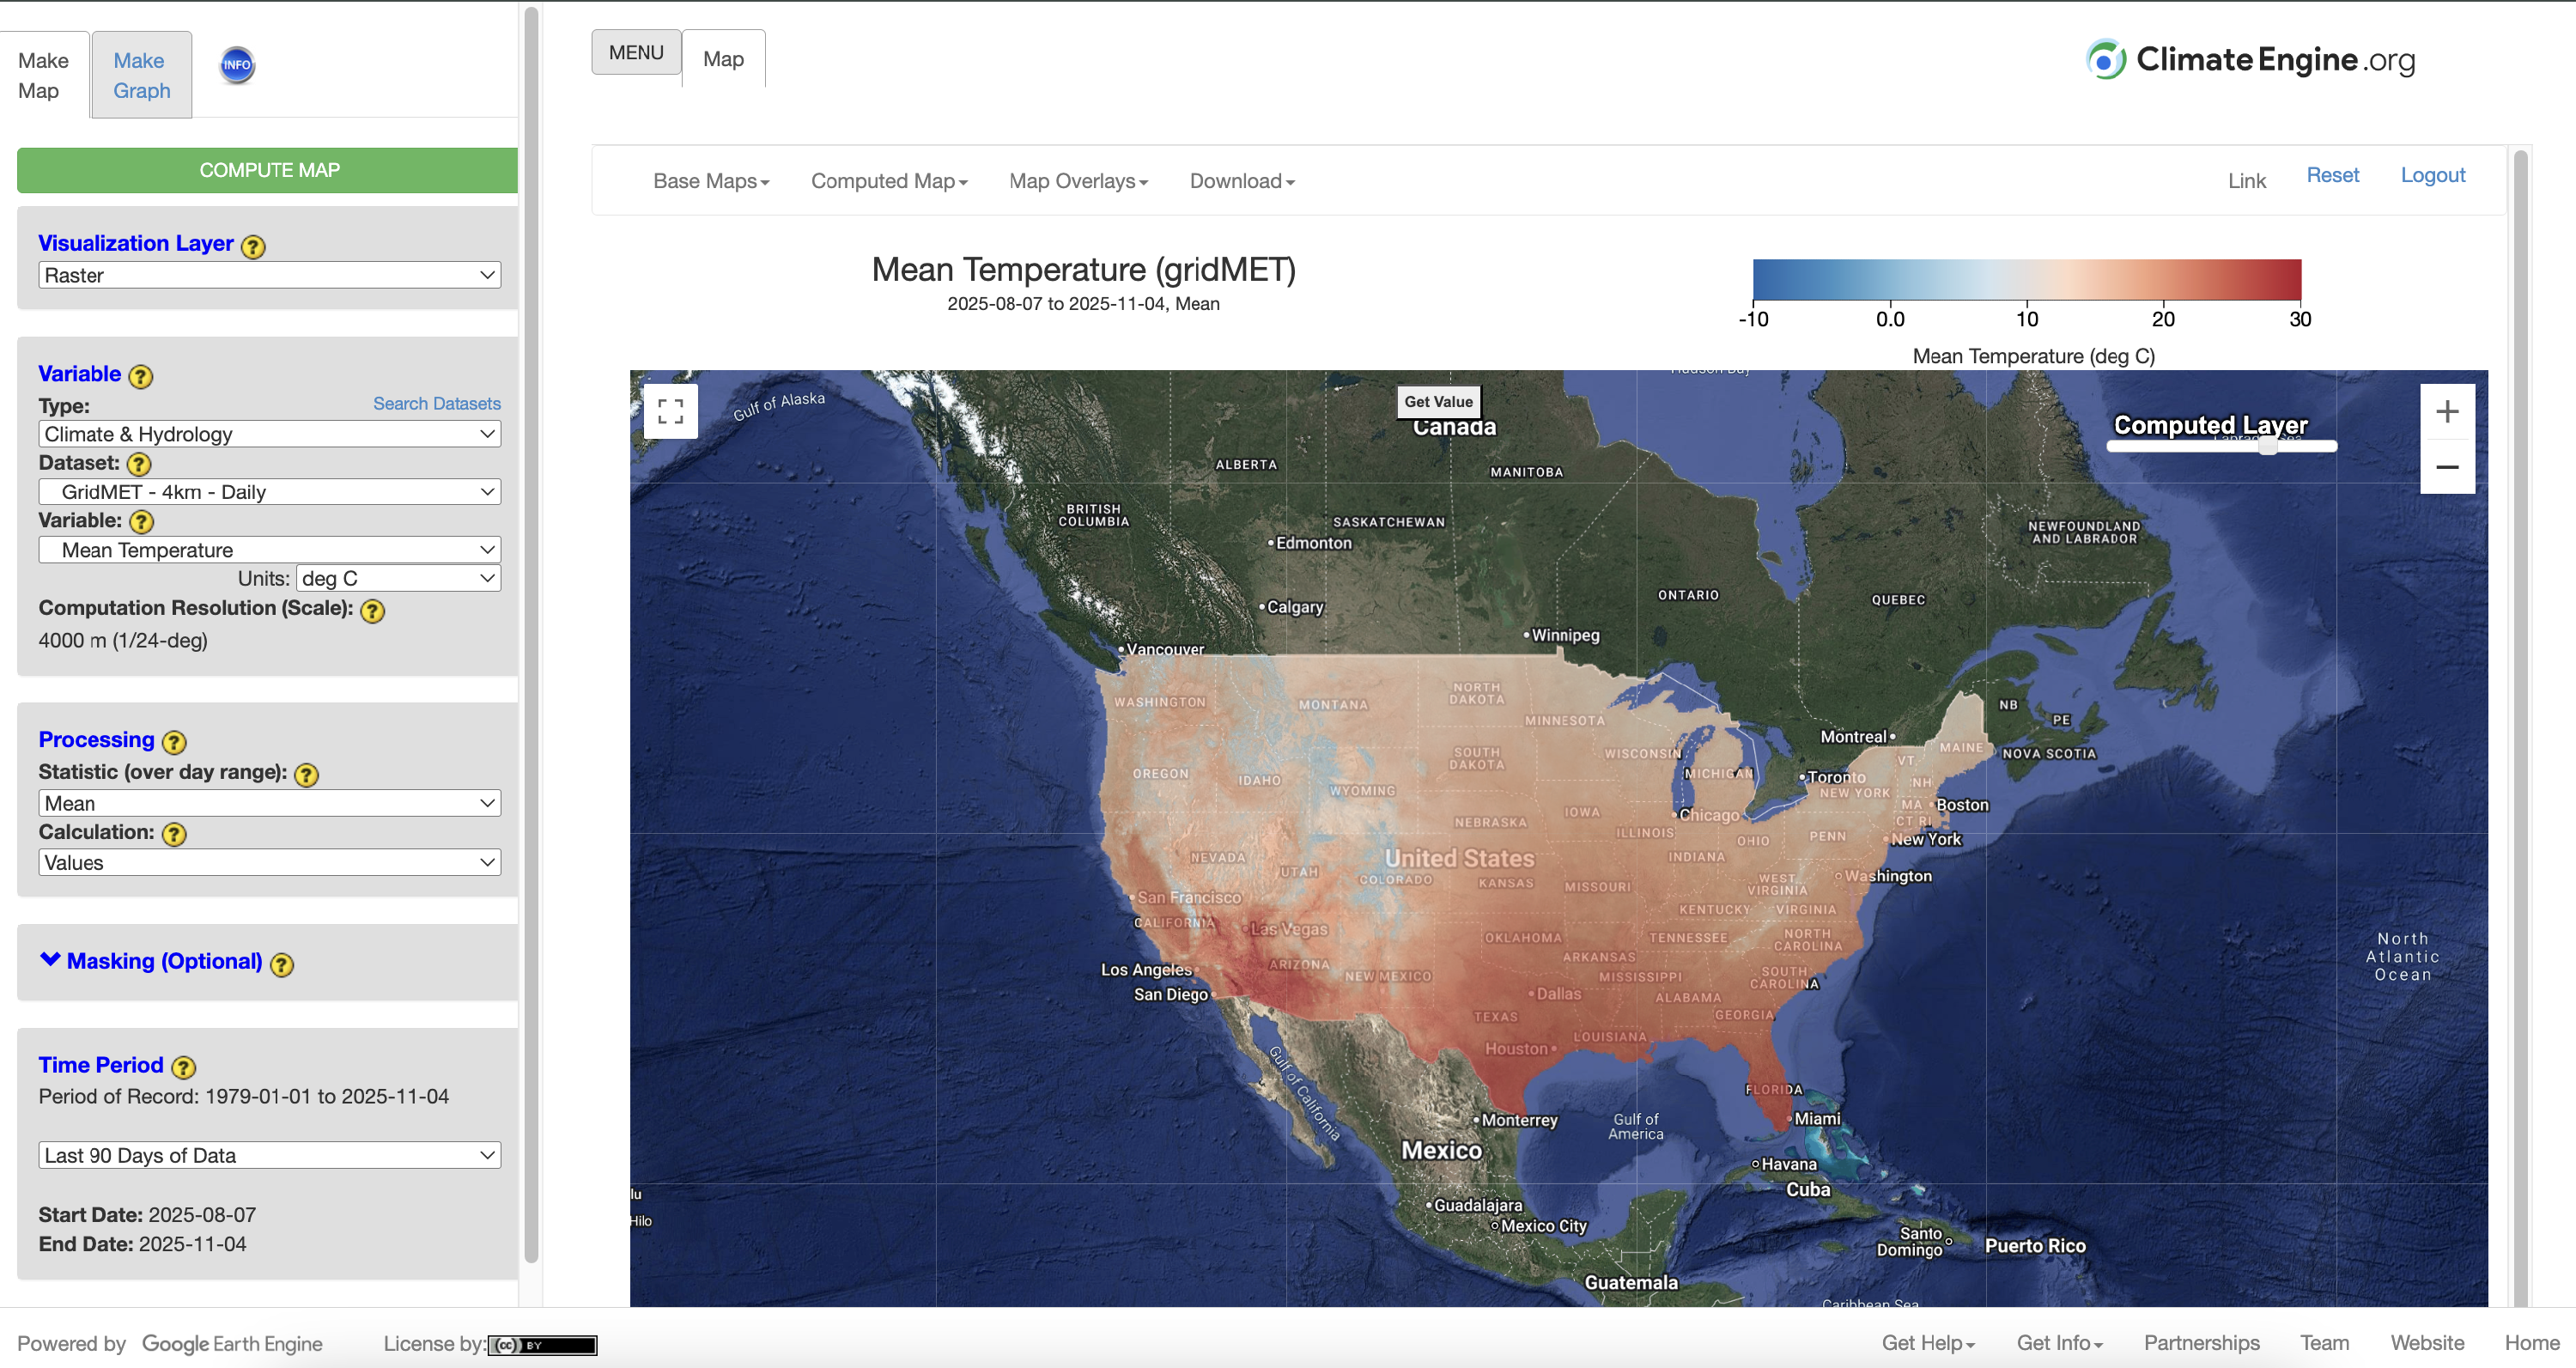This screenshot has height=1368, width=2576.
Task: Click help icon beside Computation Resolution
Action: (372, 610)
